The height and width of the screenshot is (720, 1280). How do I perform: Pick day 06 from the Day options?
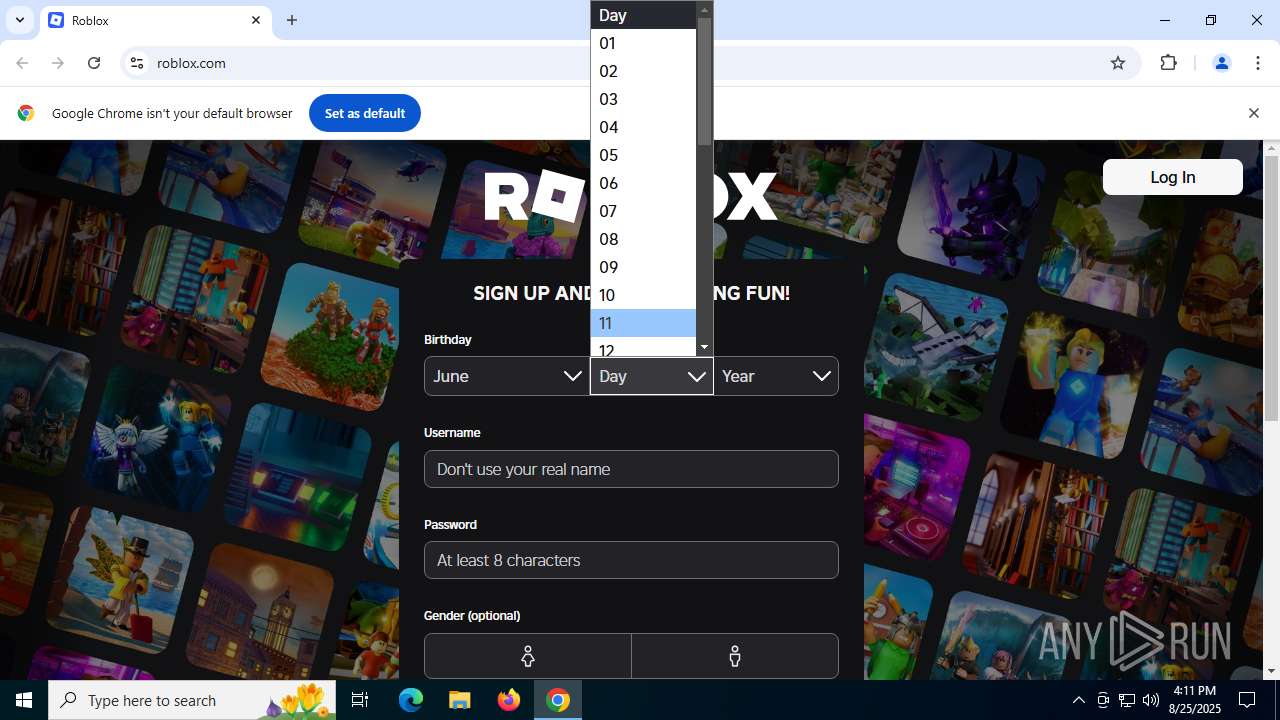pyautogui.click(x=643, y=183)
